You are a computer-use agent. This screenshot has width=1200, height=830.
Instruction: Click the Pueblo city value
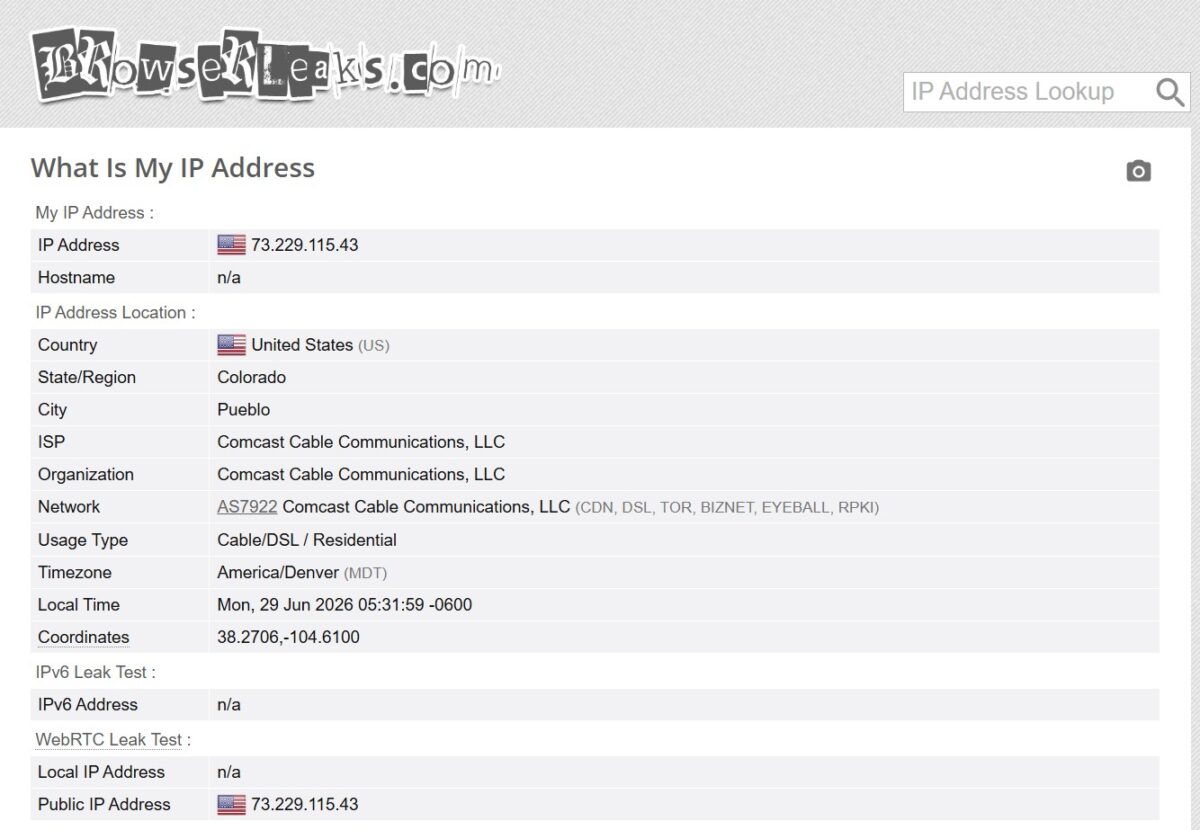point(244,410)
